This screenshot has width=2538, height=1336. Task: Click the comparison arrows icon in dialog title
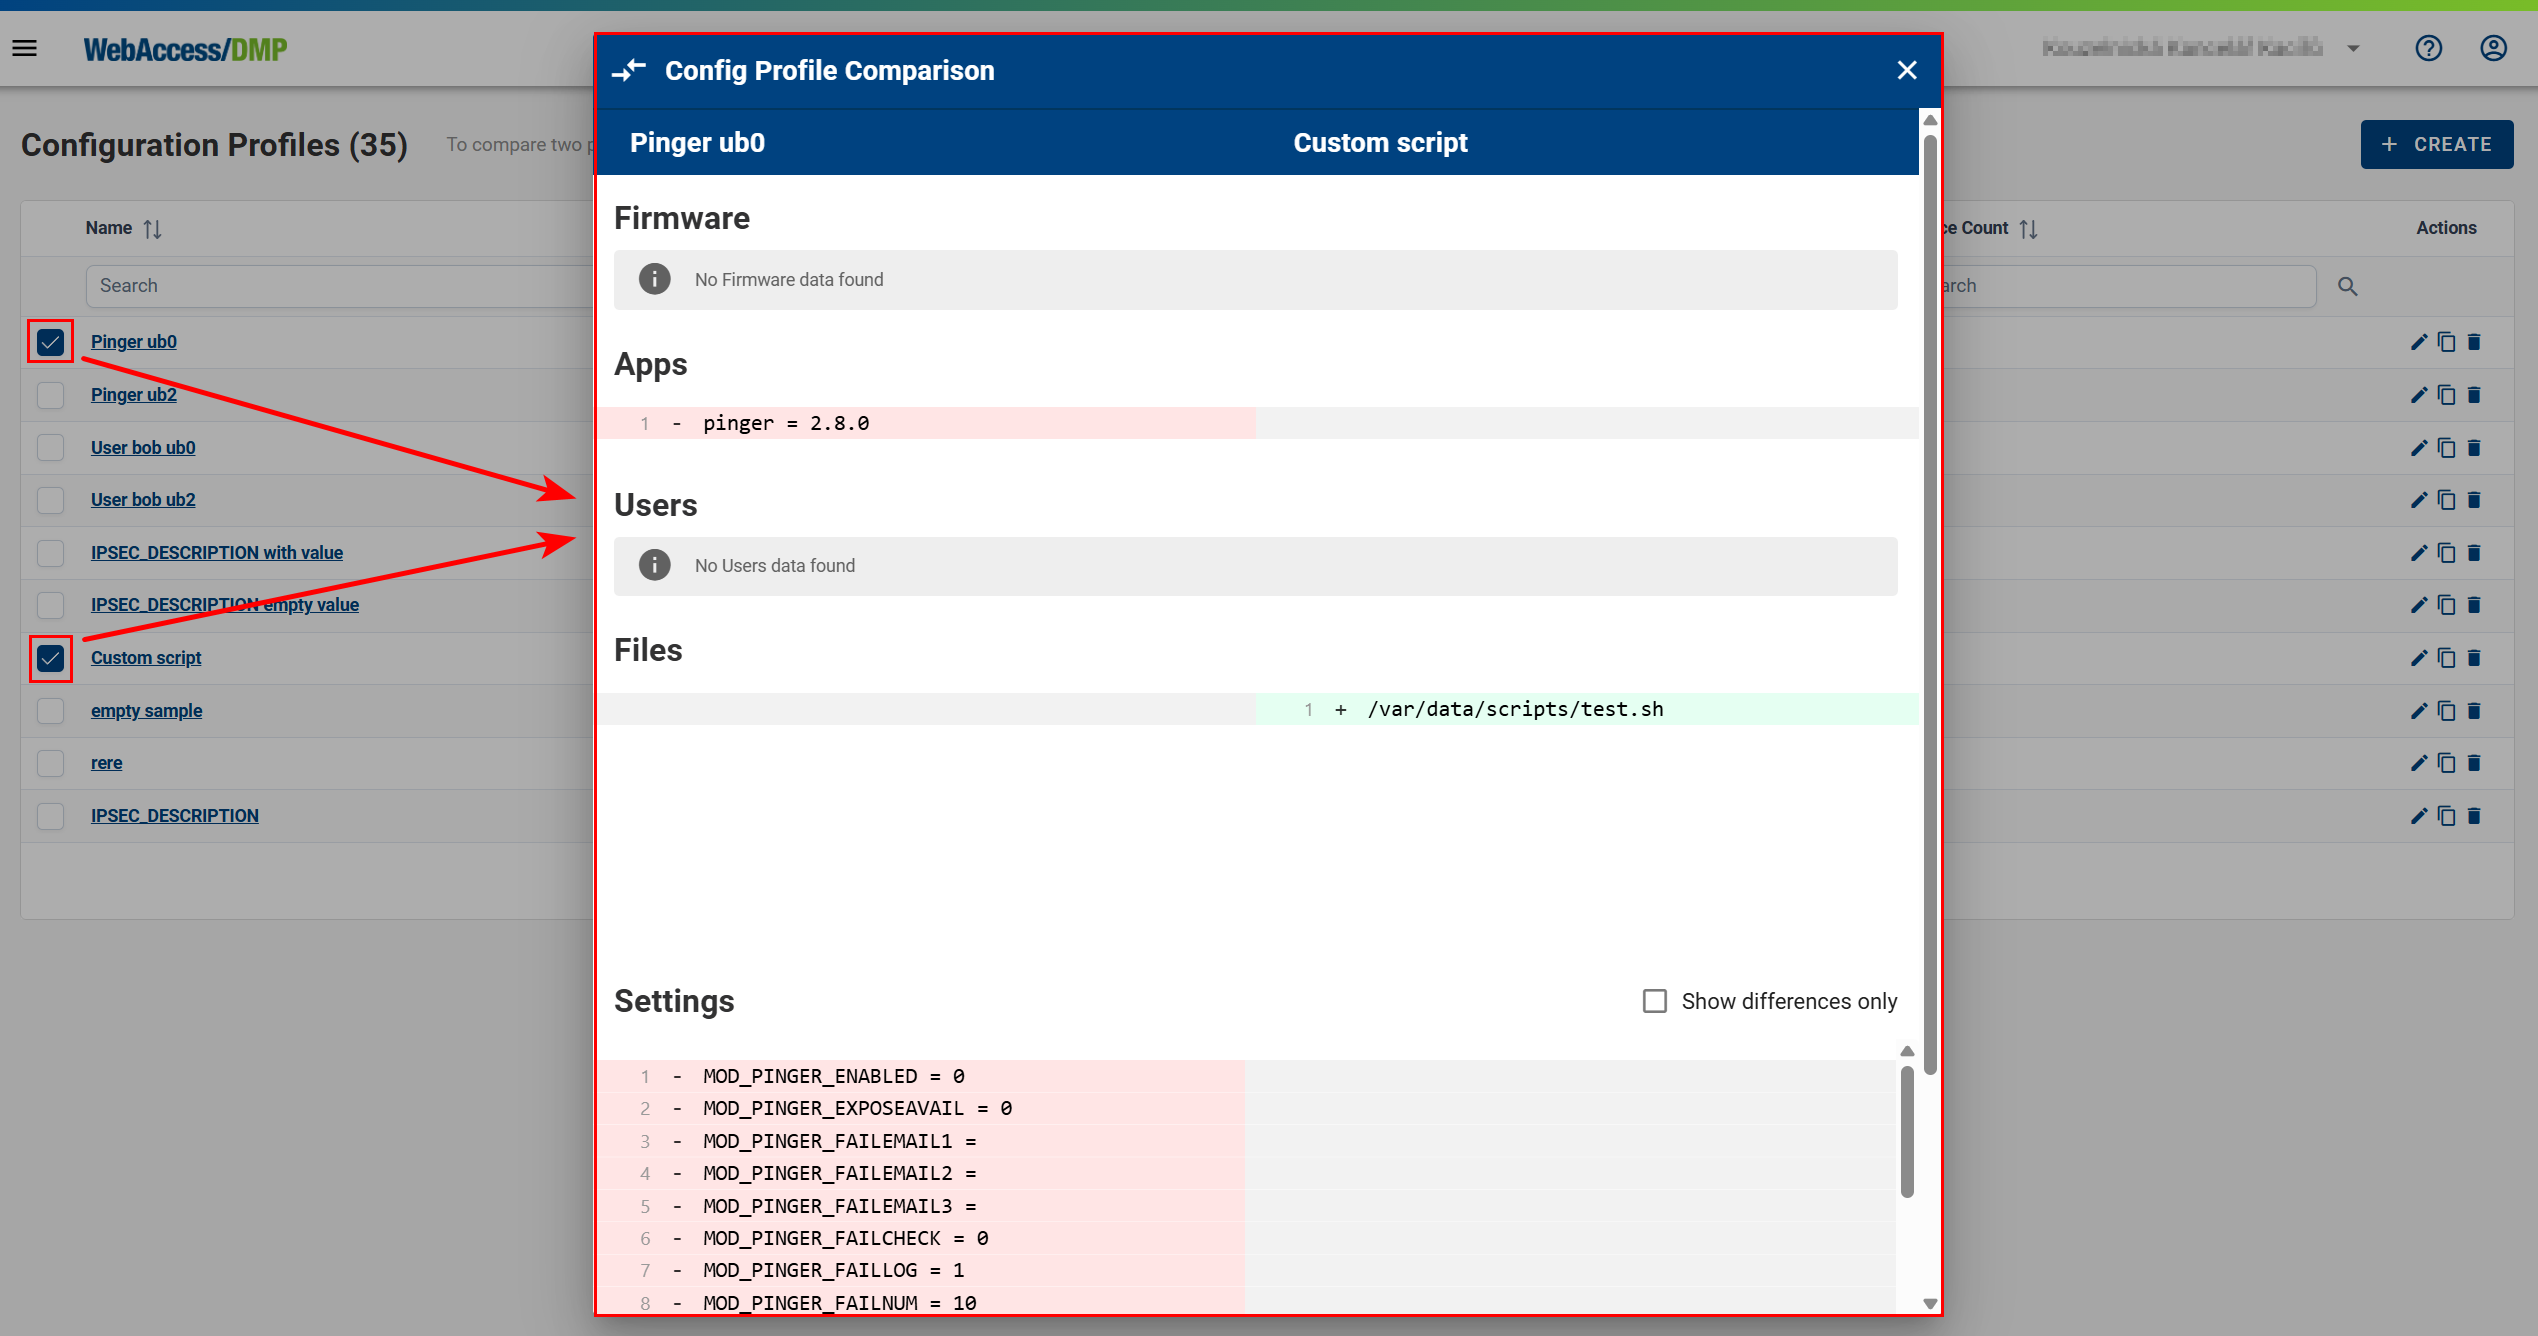630,70
